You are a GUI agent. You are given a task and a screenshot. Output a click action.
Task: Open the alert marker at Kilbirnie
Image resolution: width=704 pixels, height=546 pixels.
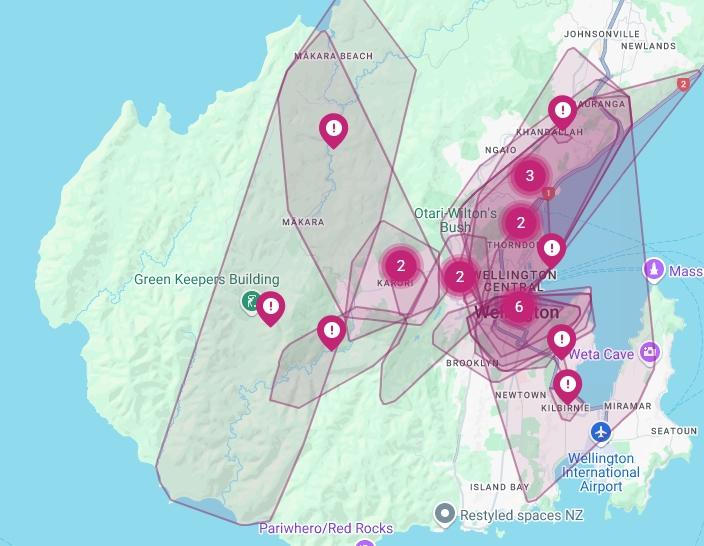pos(568,384)
